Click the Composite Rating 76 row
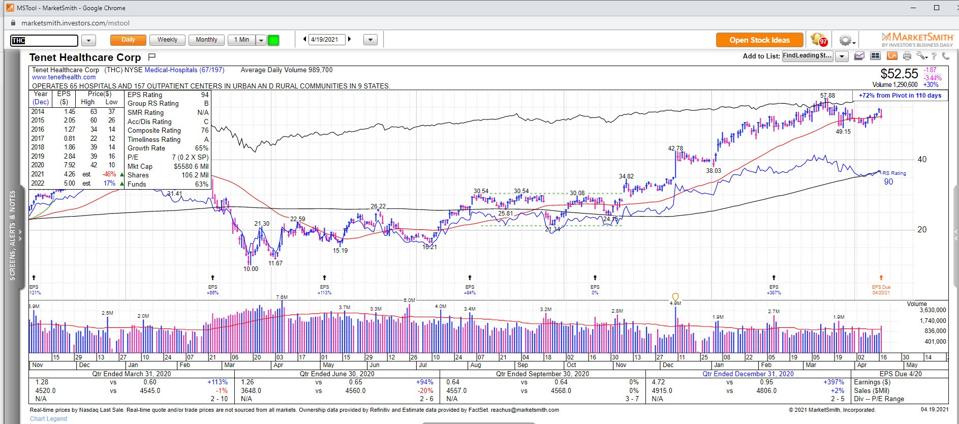959x424 pixels. coord(168,130)
